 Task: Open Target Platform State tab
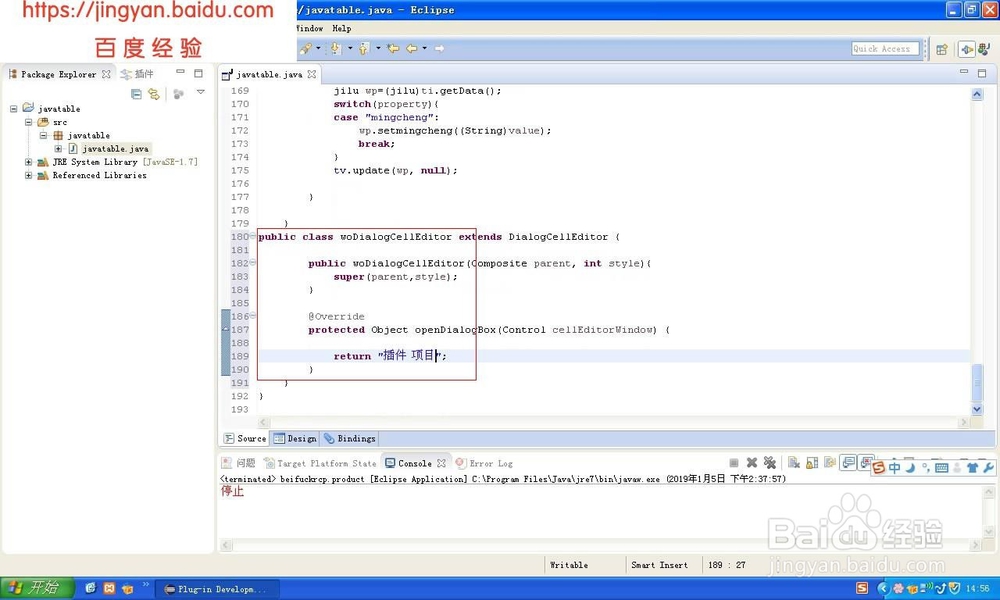320,464
